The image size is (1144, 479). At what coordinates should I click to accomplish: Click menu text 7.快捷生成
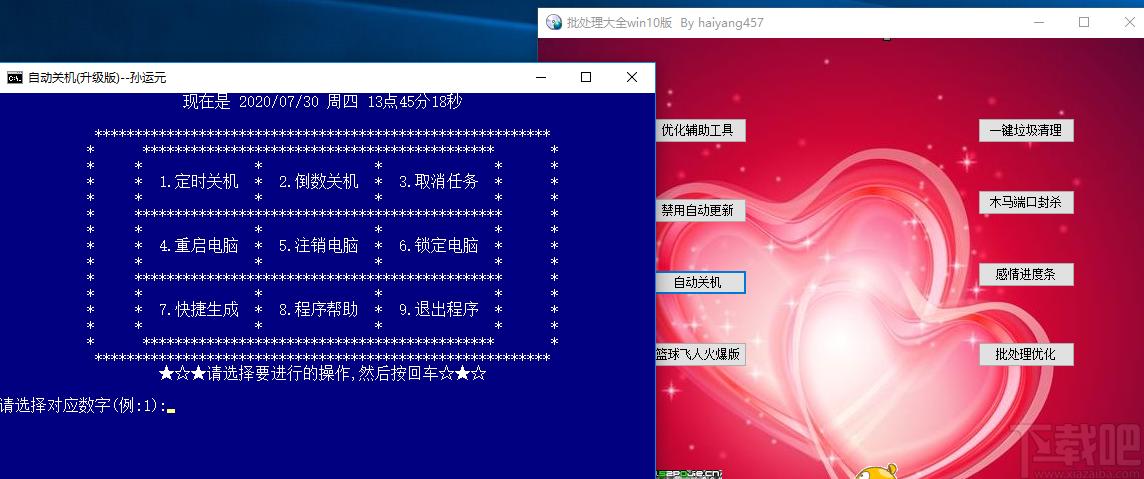tap(199, 309)
